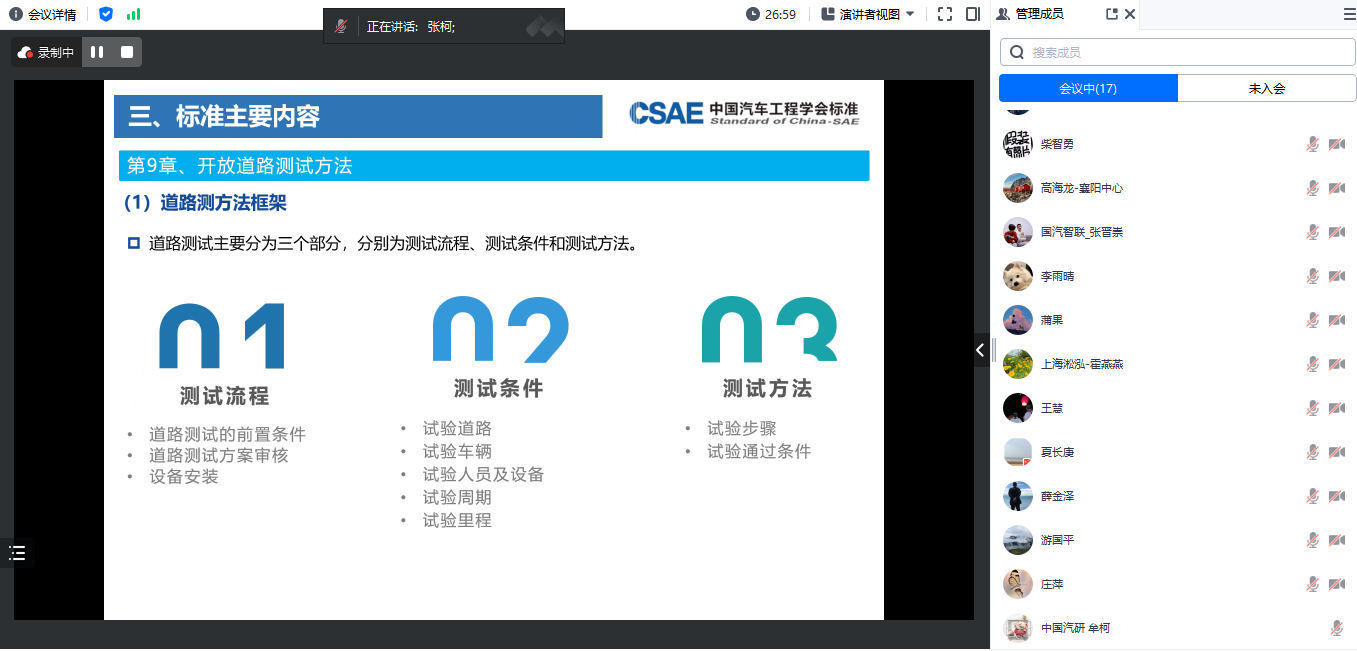Open the list icon at bottom left

(17, 553)
